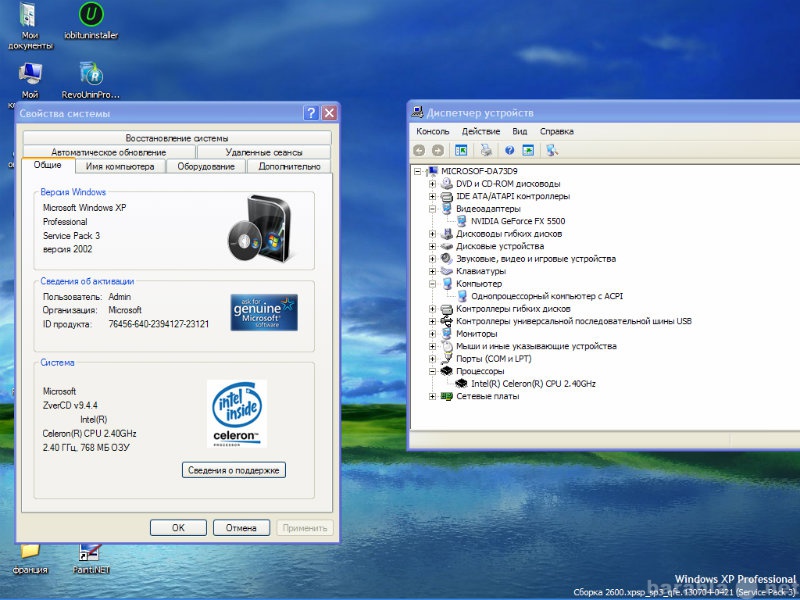
Task: Expand Звуковые, видео и игровые устройства
Action: pos(432,259)
